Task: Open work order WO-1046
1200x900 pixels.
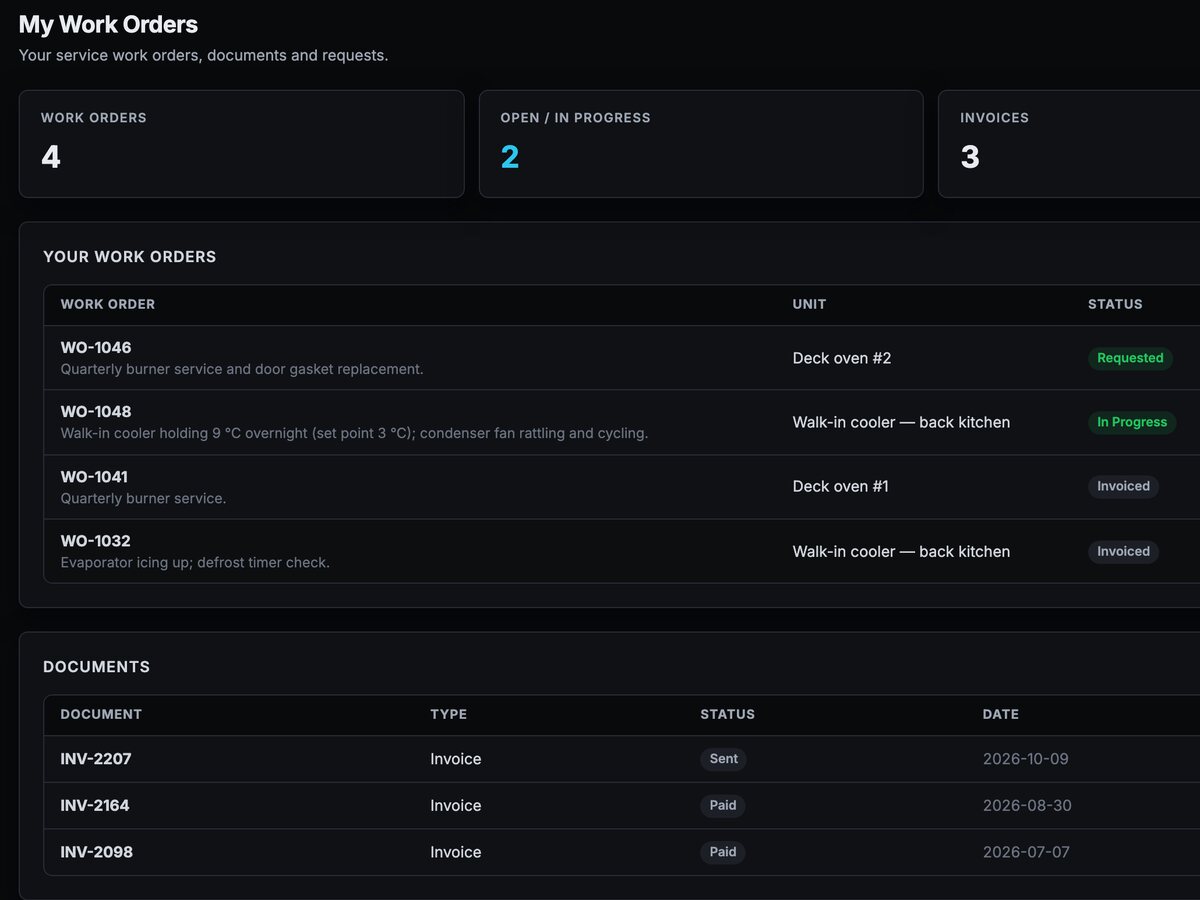Action: tap(96, 348)
